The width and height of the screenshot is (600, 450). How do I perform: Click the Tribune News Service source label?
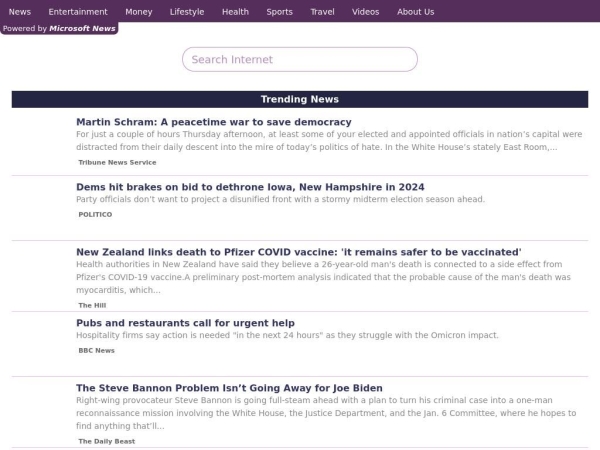(x=117, y=162)
